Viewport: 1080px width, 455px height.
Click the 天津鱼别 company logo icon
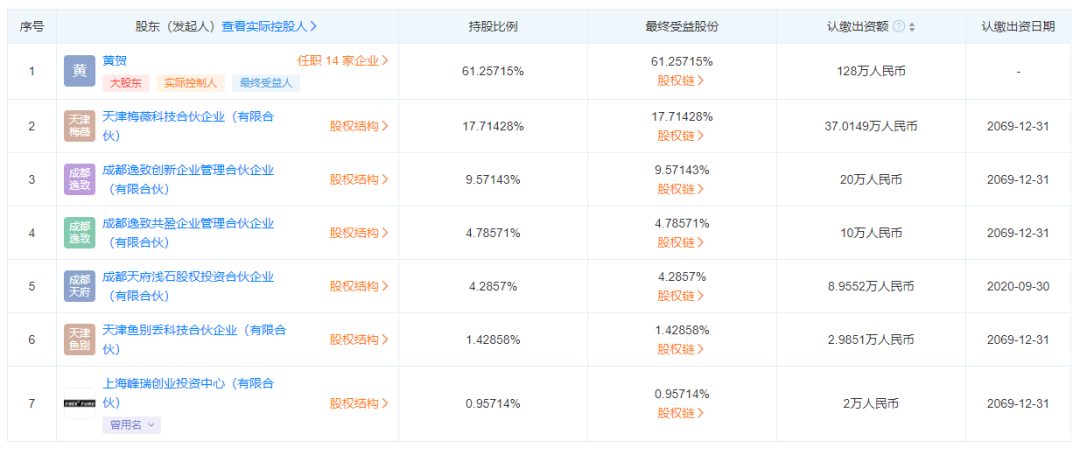[x=79, y=339]
